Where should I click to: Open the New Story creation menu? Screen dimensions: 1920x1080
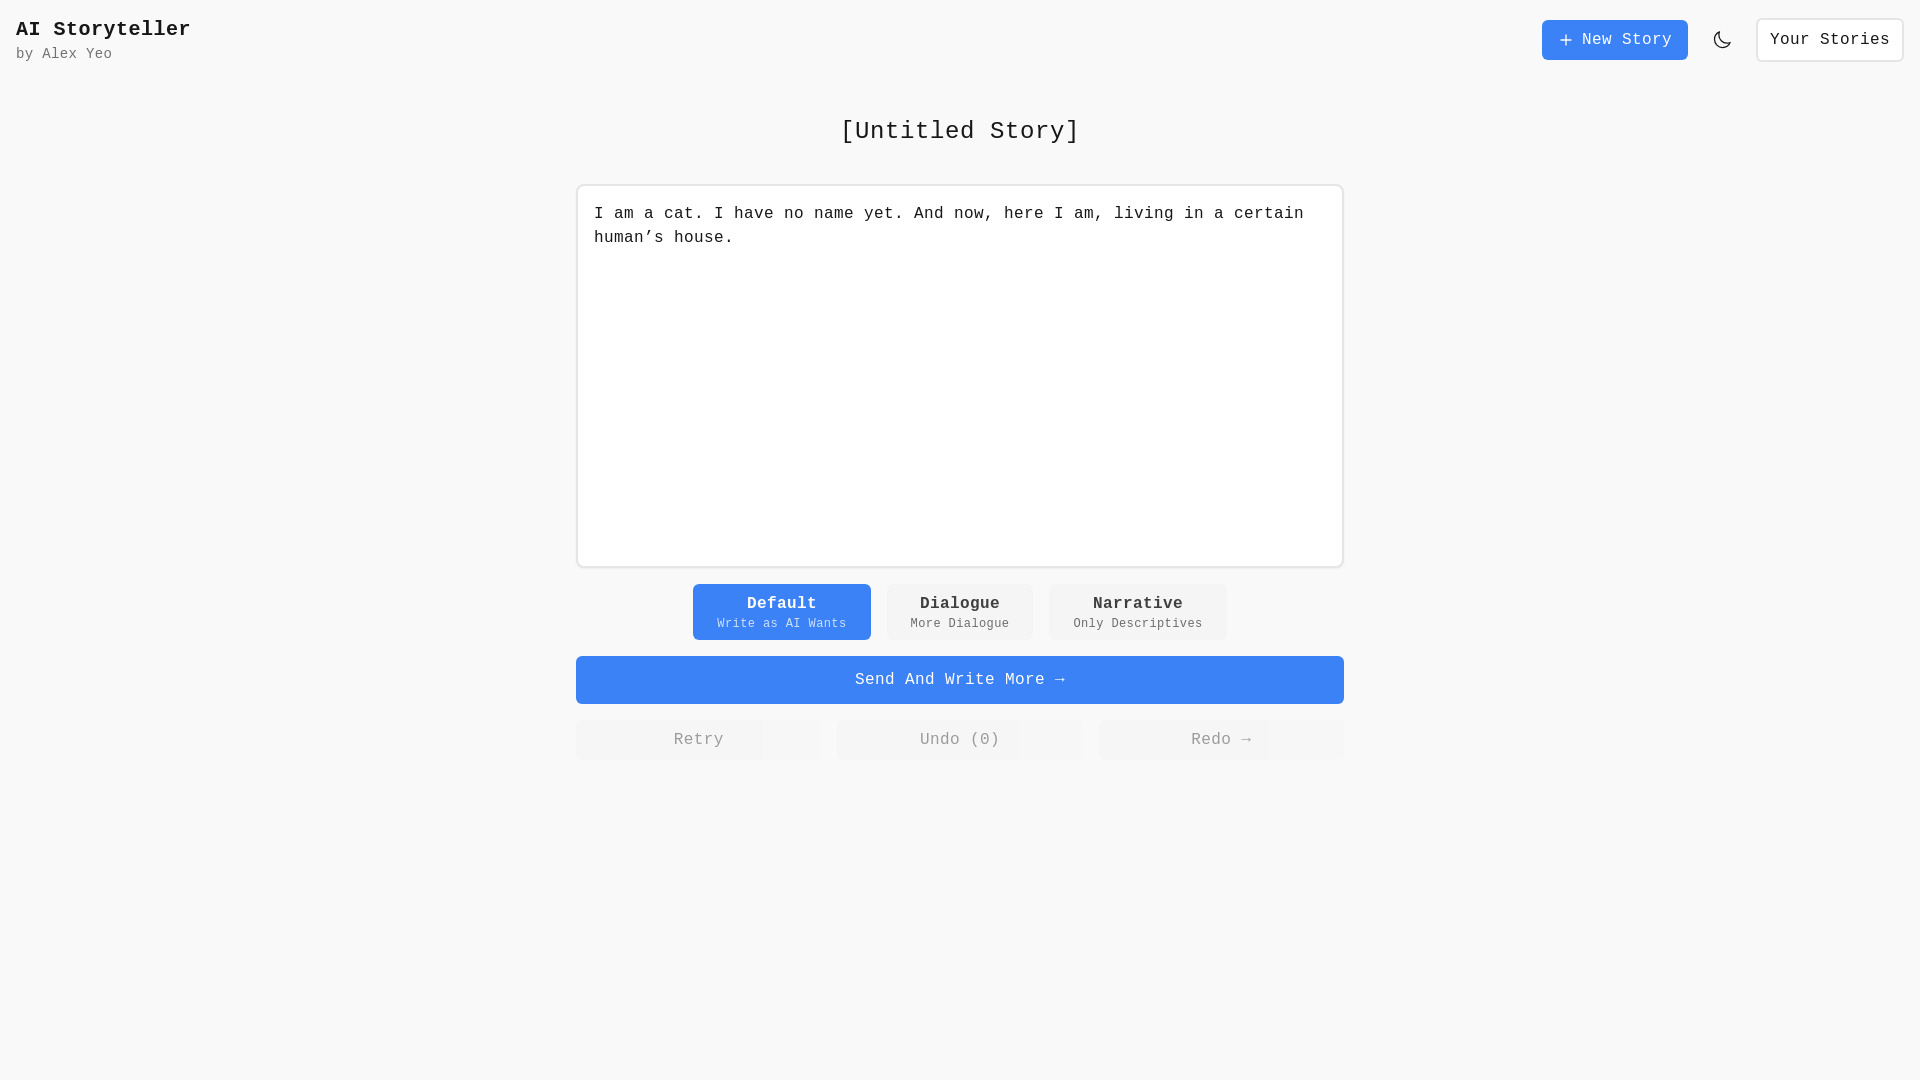point(1614,40)
